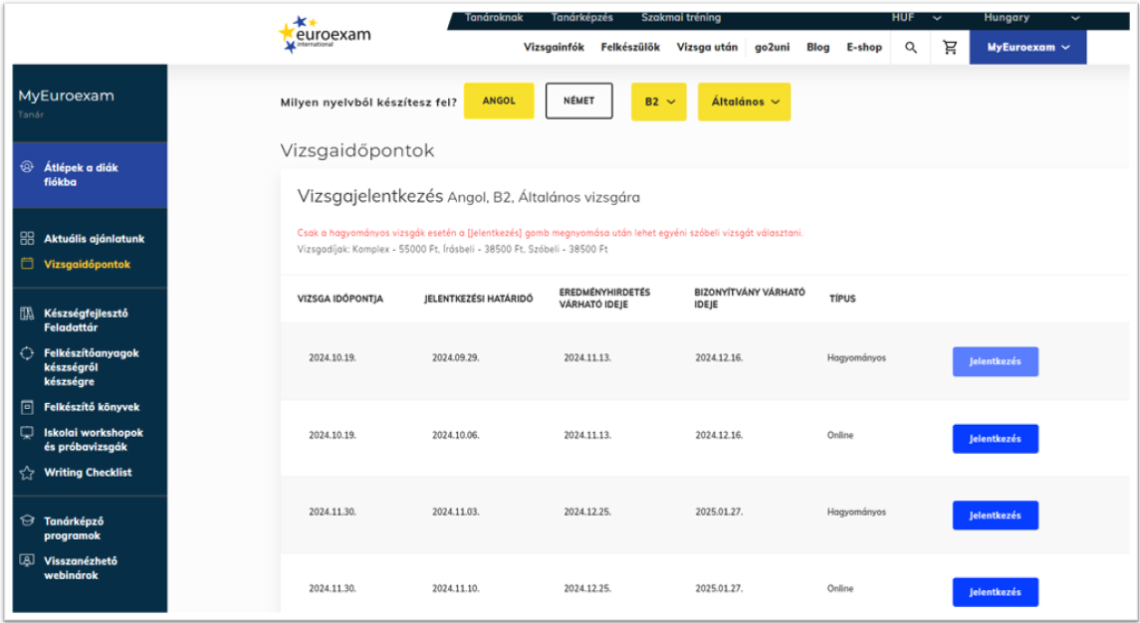Click the Aktuális ajánlatunk grid icon
This screenshot has width=1140, height=623.
point(27,238)
